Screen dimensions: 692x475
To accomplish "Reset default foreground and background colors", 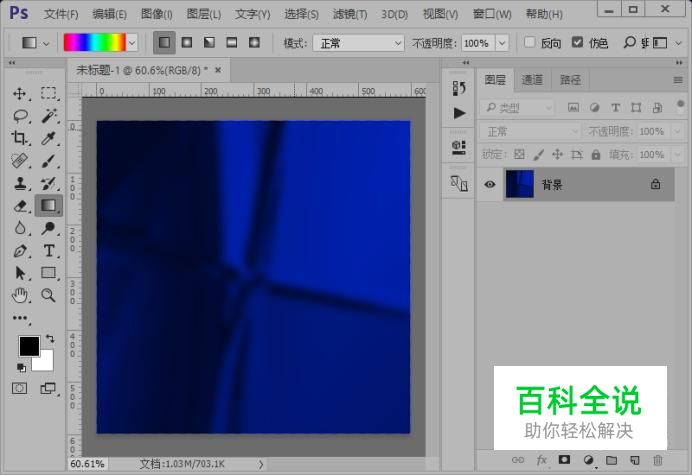I will coord(21,367).
